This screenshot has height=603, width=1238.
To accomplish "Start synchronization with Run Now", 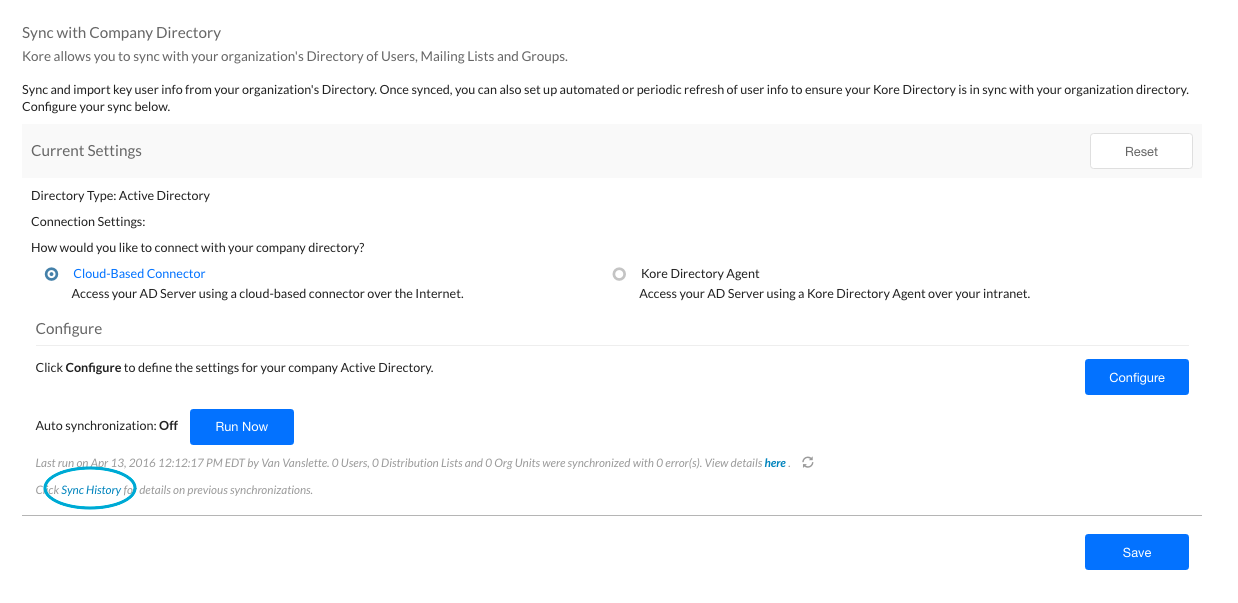I will coord(242,426).
